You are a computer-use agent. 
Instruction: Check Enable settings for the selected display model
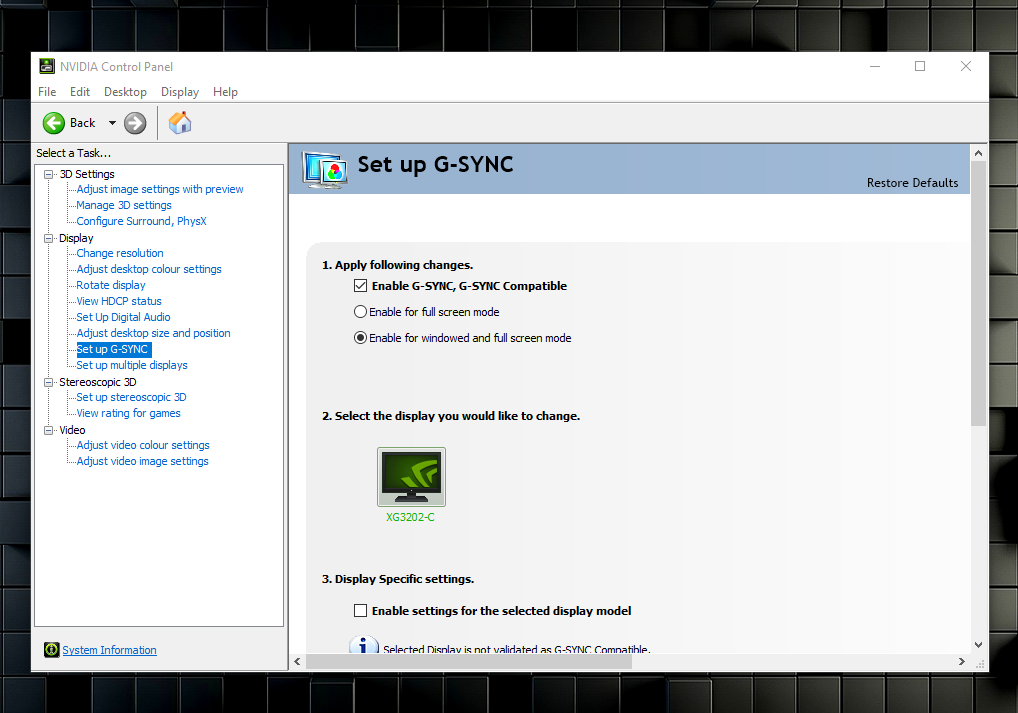click(360, 610)
